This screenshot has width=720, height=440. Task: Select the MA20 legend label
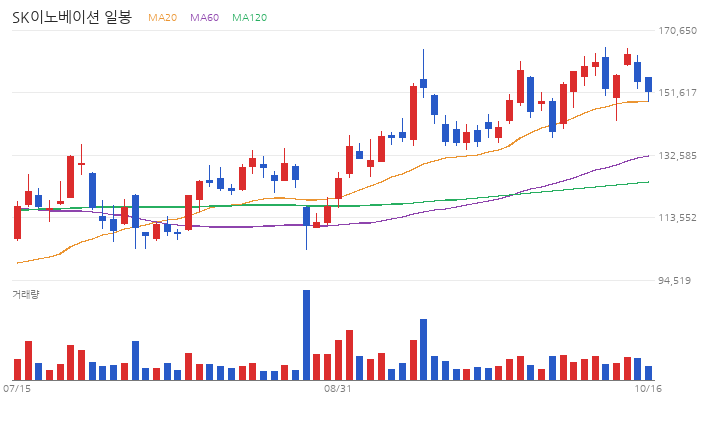[163, 17]
